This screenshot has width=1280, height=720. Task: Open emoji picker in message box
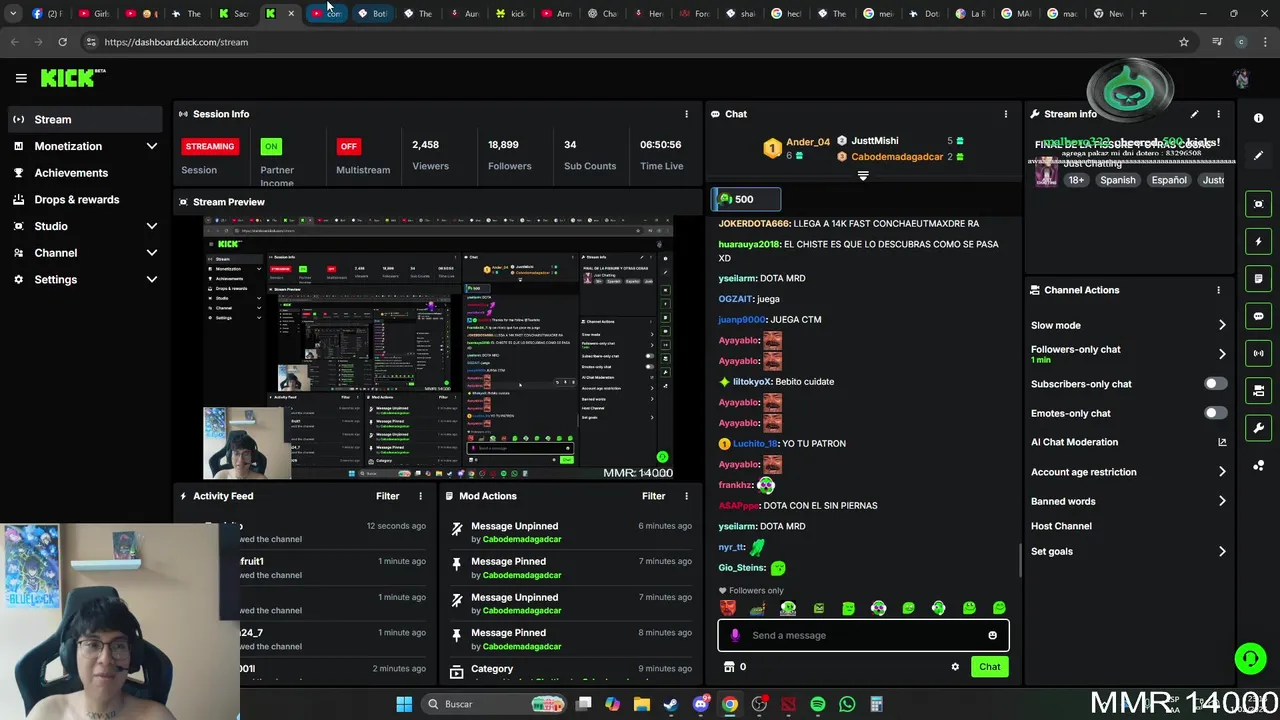point(992,635)
